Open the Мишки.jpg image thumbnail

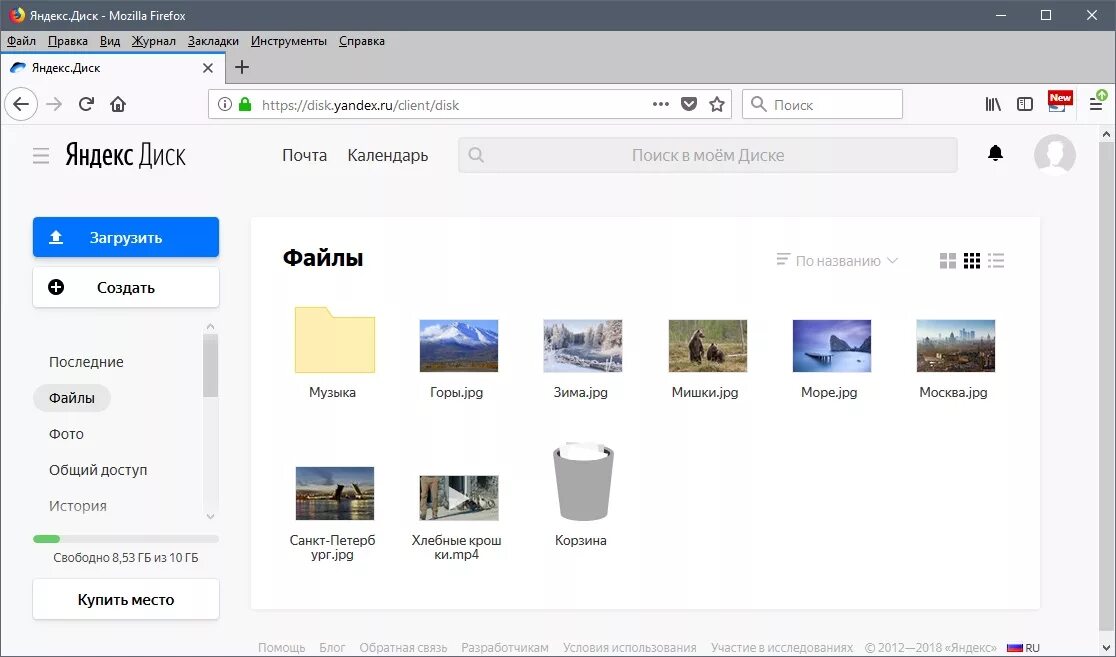click(x=706, y=344)
